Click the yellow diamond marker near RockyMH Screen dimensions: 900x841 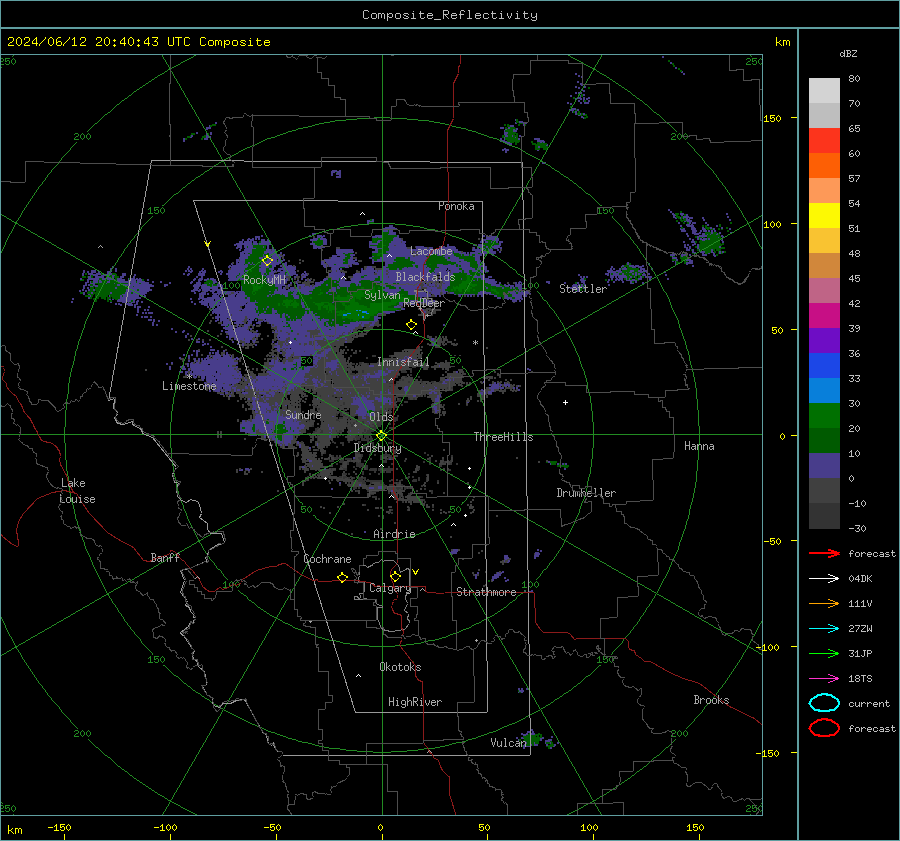point(267,261)
